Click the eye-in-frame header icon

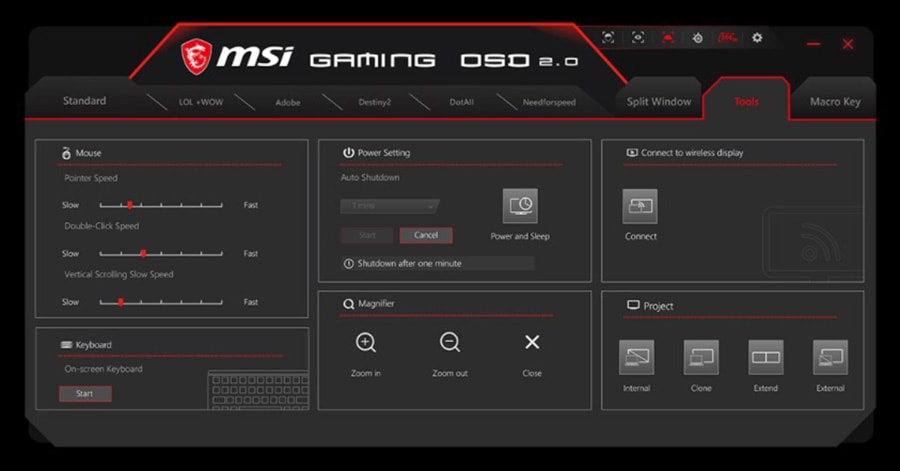638,37
